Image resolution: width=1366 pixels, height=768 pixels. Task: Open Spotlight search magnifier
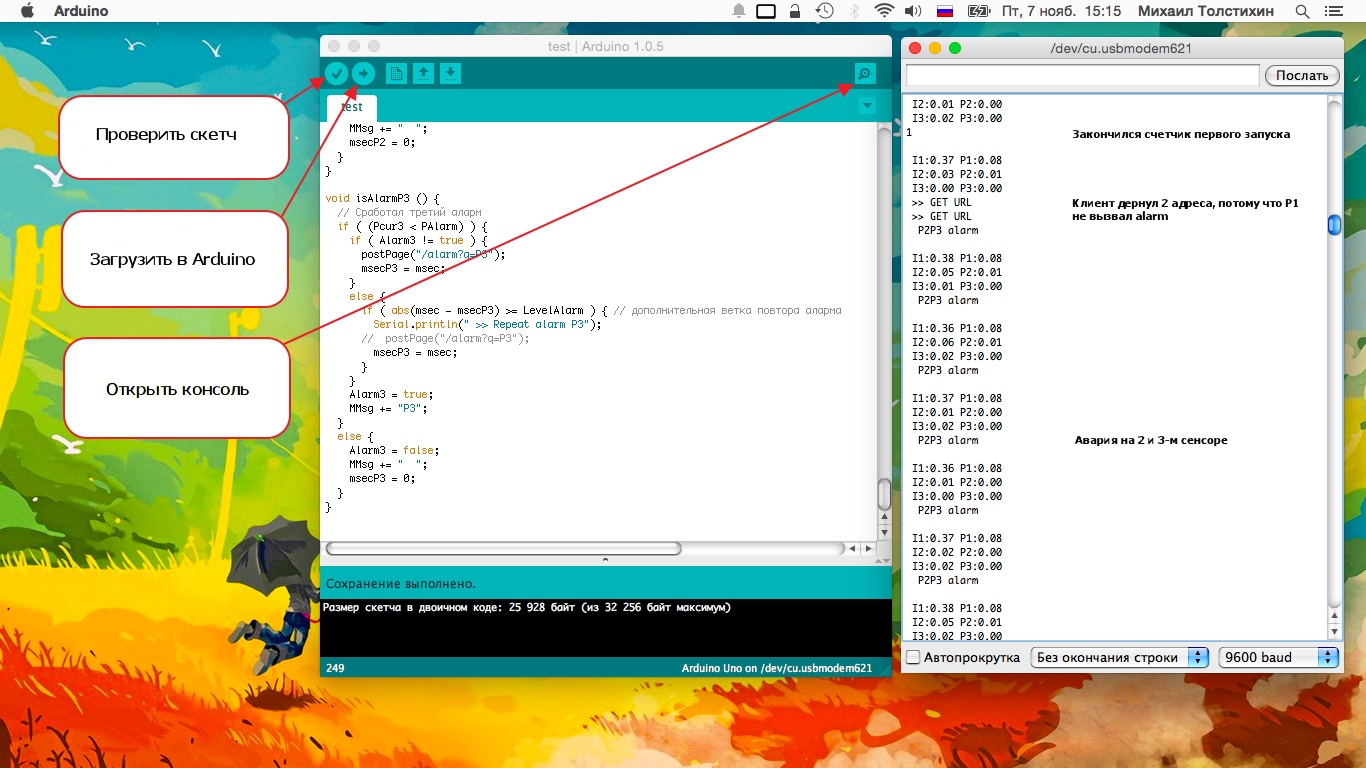tap(1302, 11)
